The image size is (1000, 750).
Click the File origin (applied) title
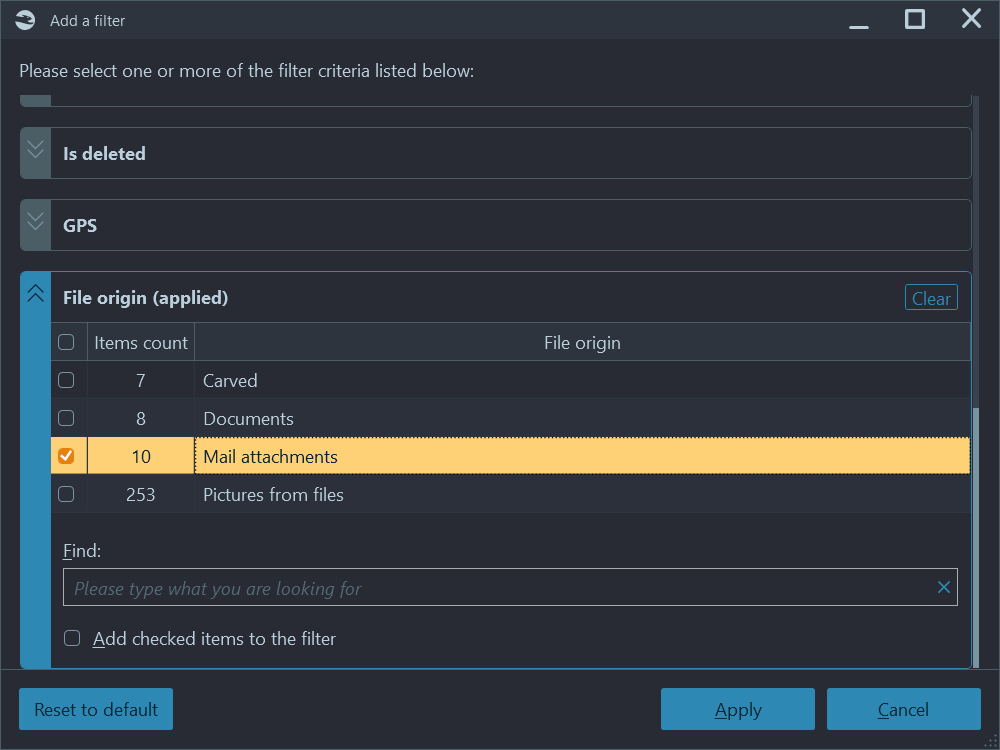pos(145,298)
